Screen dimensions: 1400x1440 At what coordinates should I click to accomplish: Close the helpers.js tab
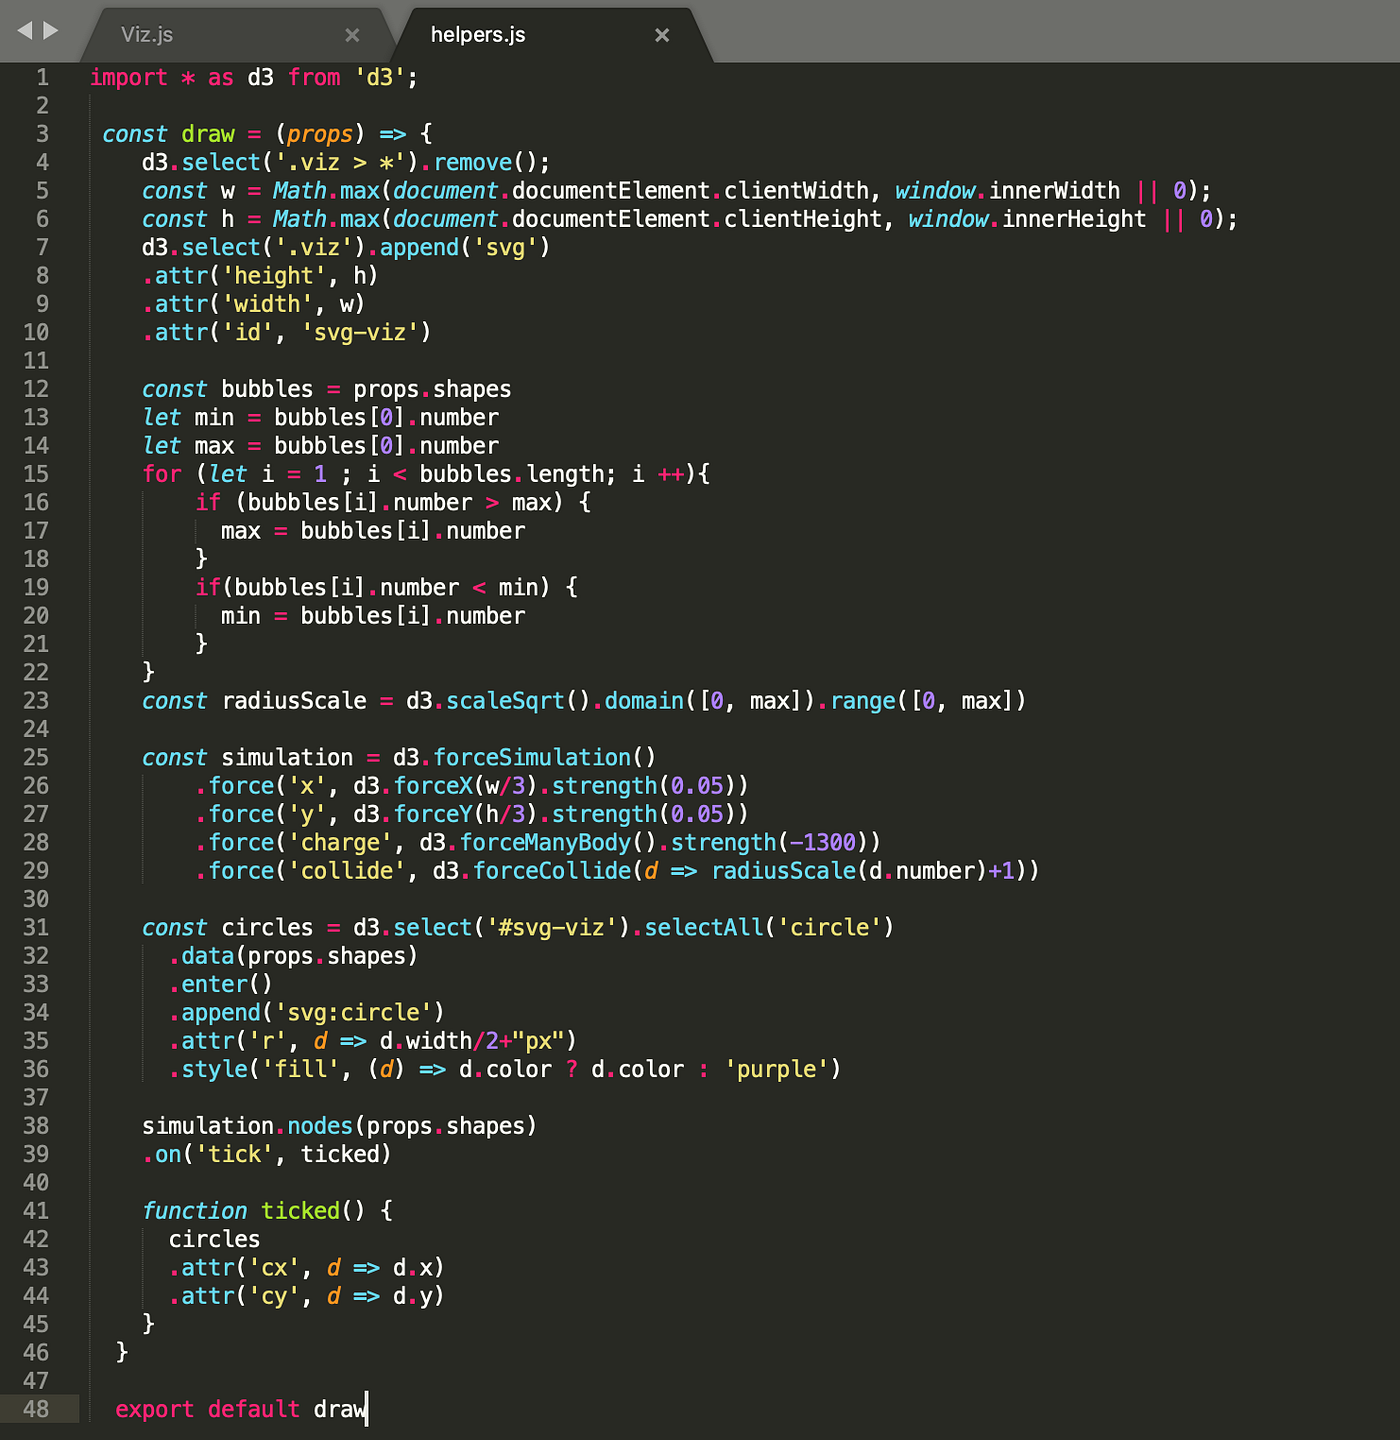click(662, 34)
